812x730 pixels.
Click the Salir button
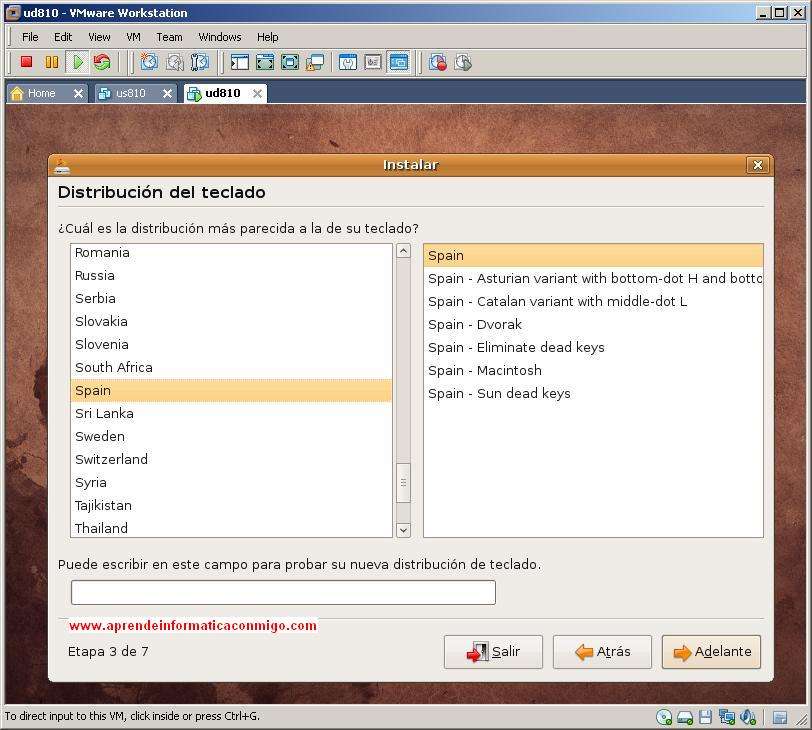[x=493, y=652]
